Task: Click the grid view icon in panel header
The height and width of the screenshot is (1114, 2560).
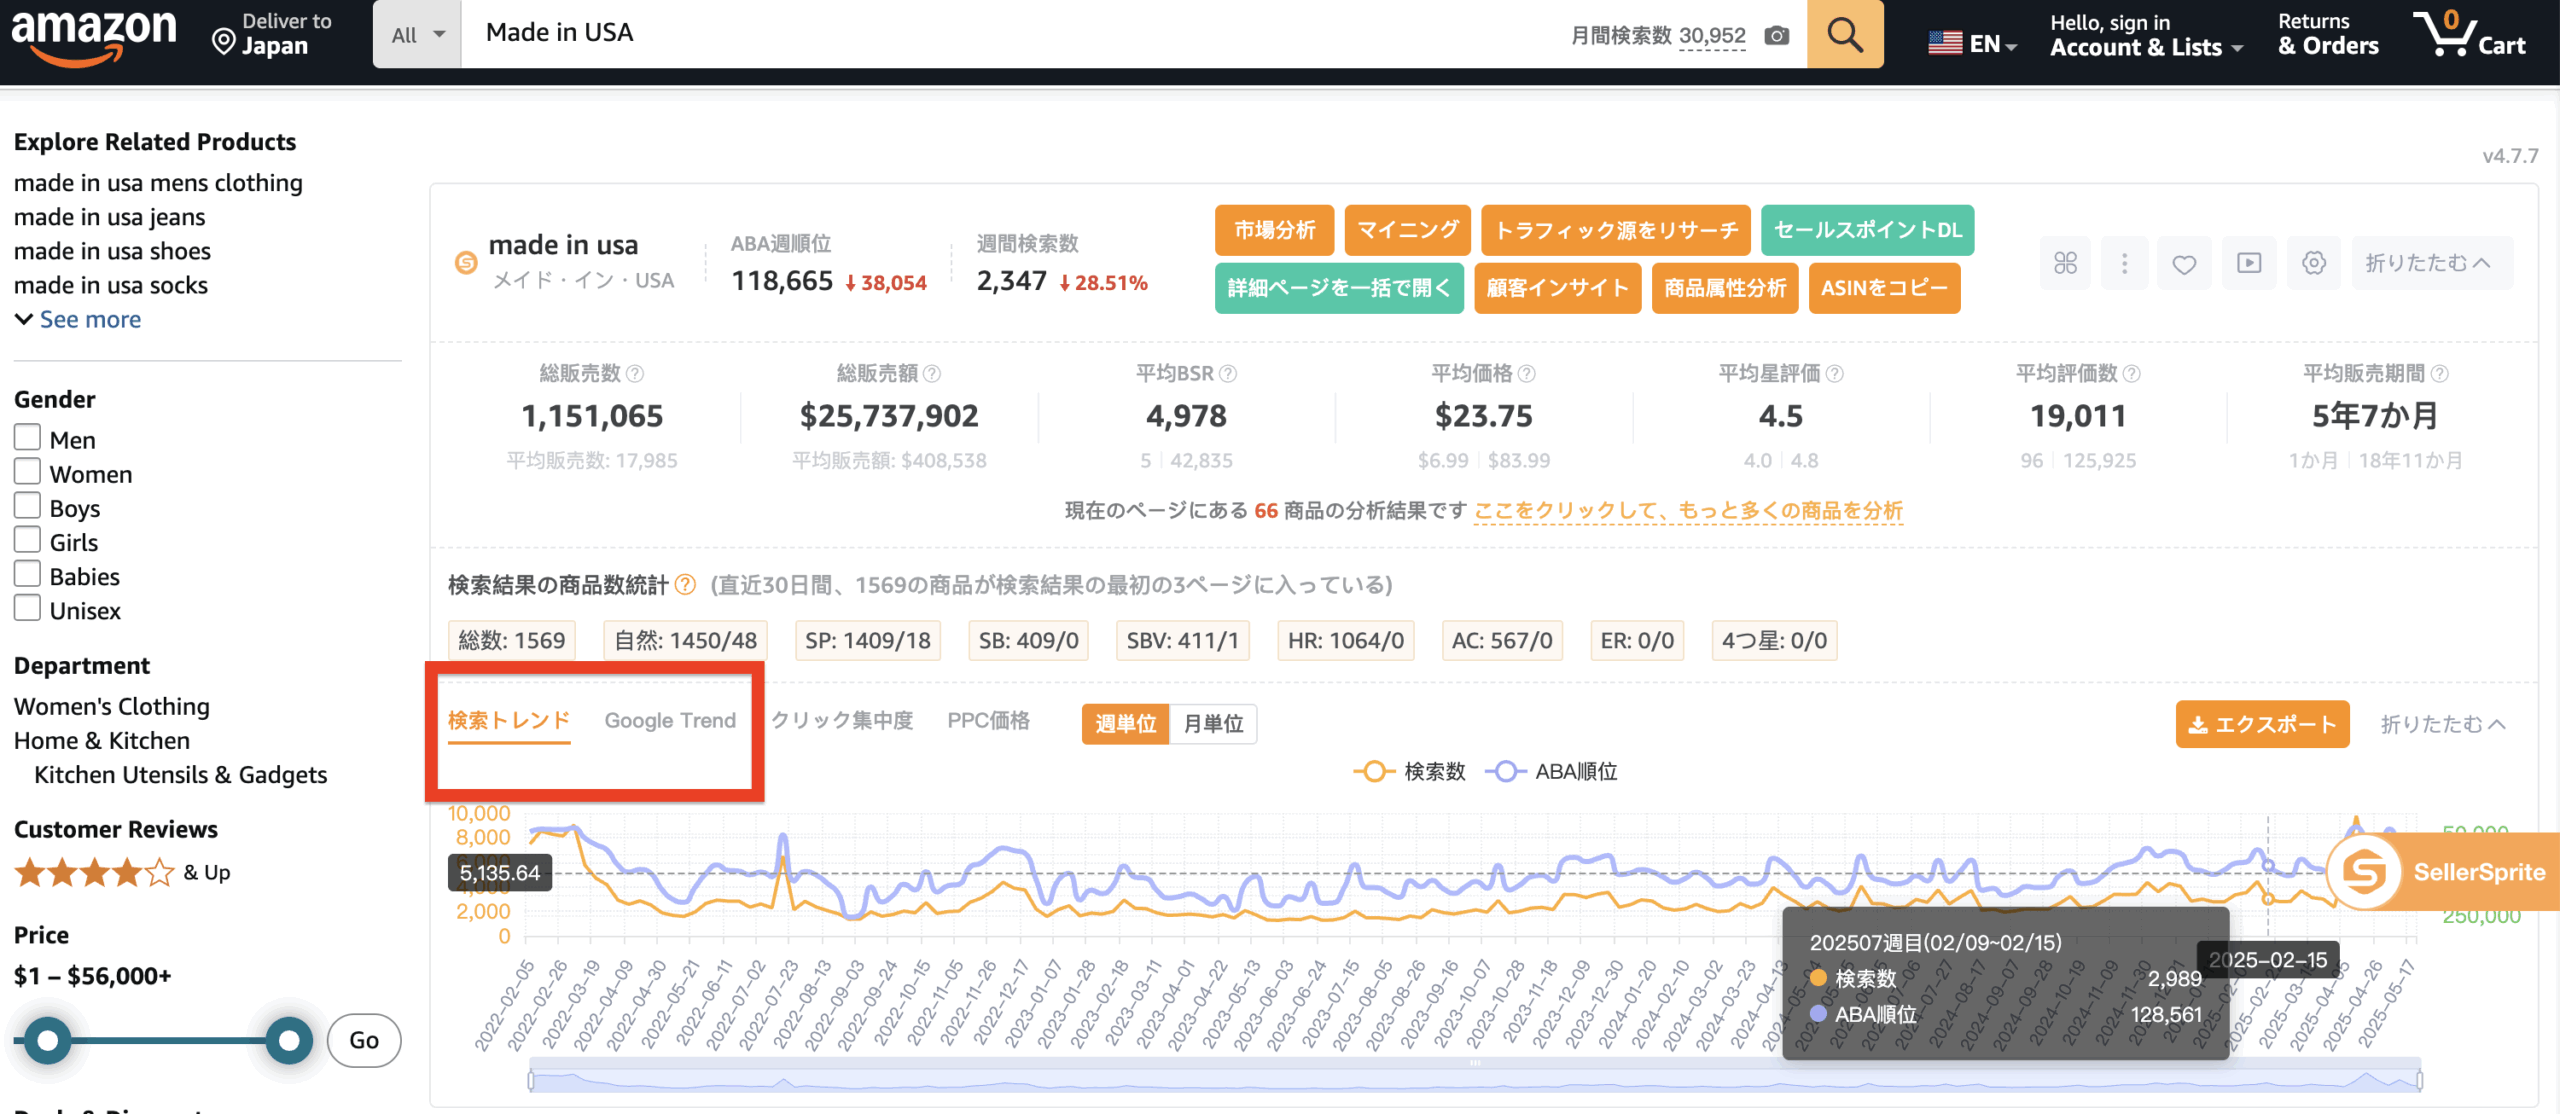Action: [2065, 263]
